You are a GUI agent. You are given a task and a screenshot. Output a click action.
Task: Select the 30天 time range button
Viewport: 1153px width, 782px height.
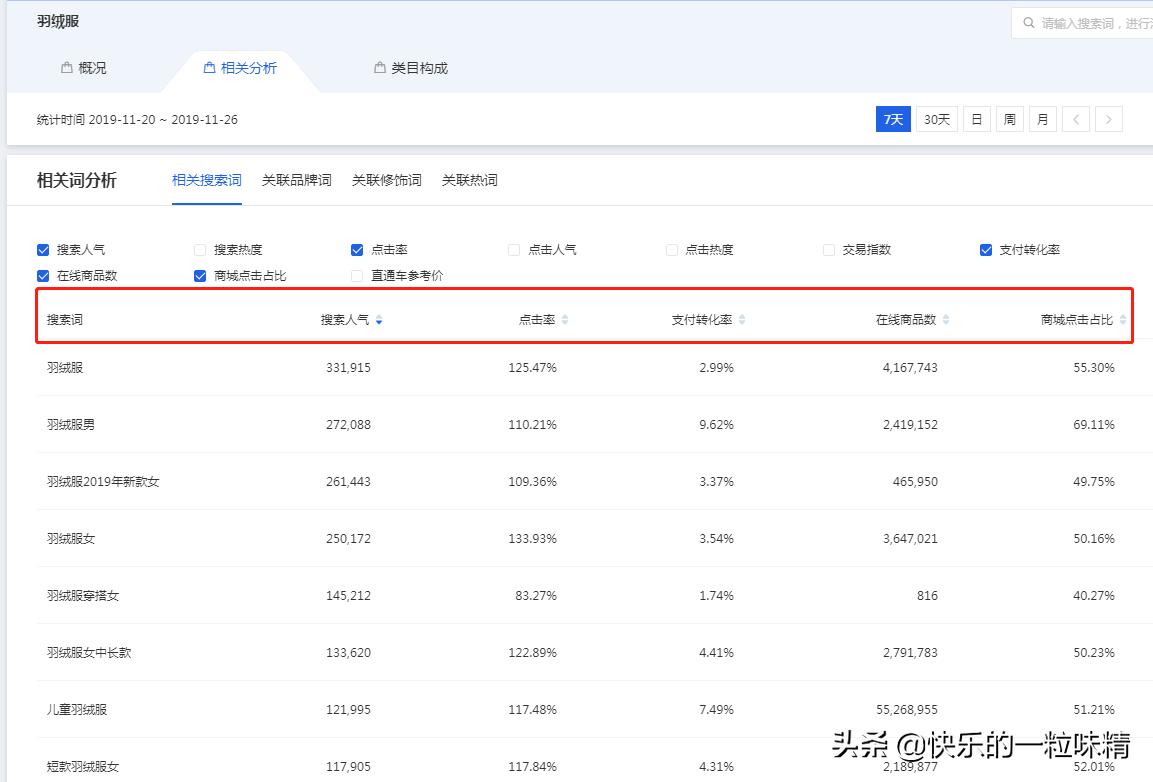(x=936, y=118)
